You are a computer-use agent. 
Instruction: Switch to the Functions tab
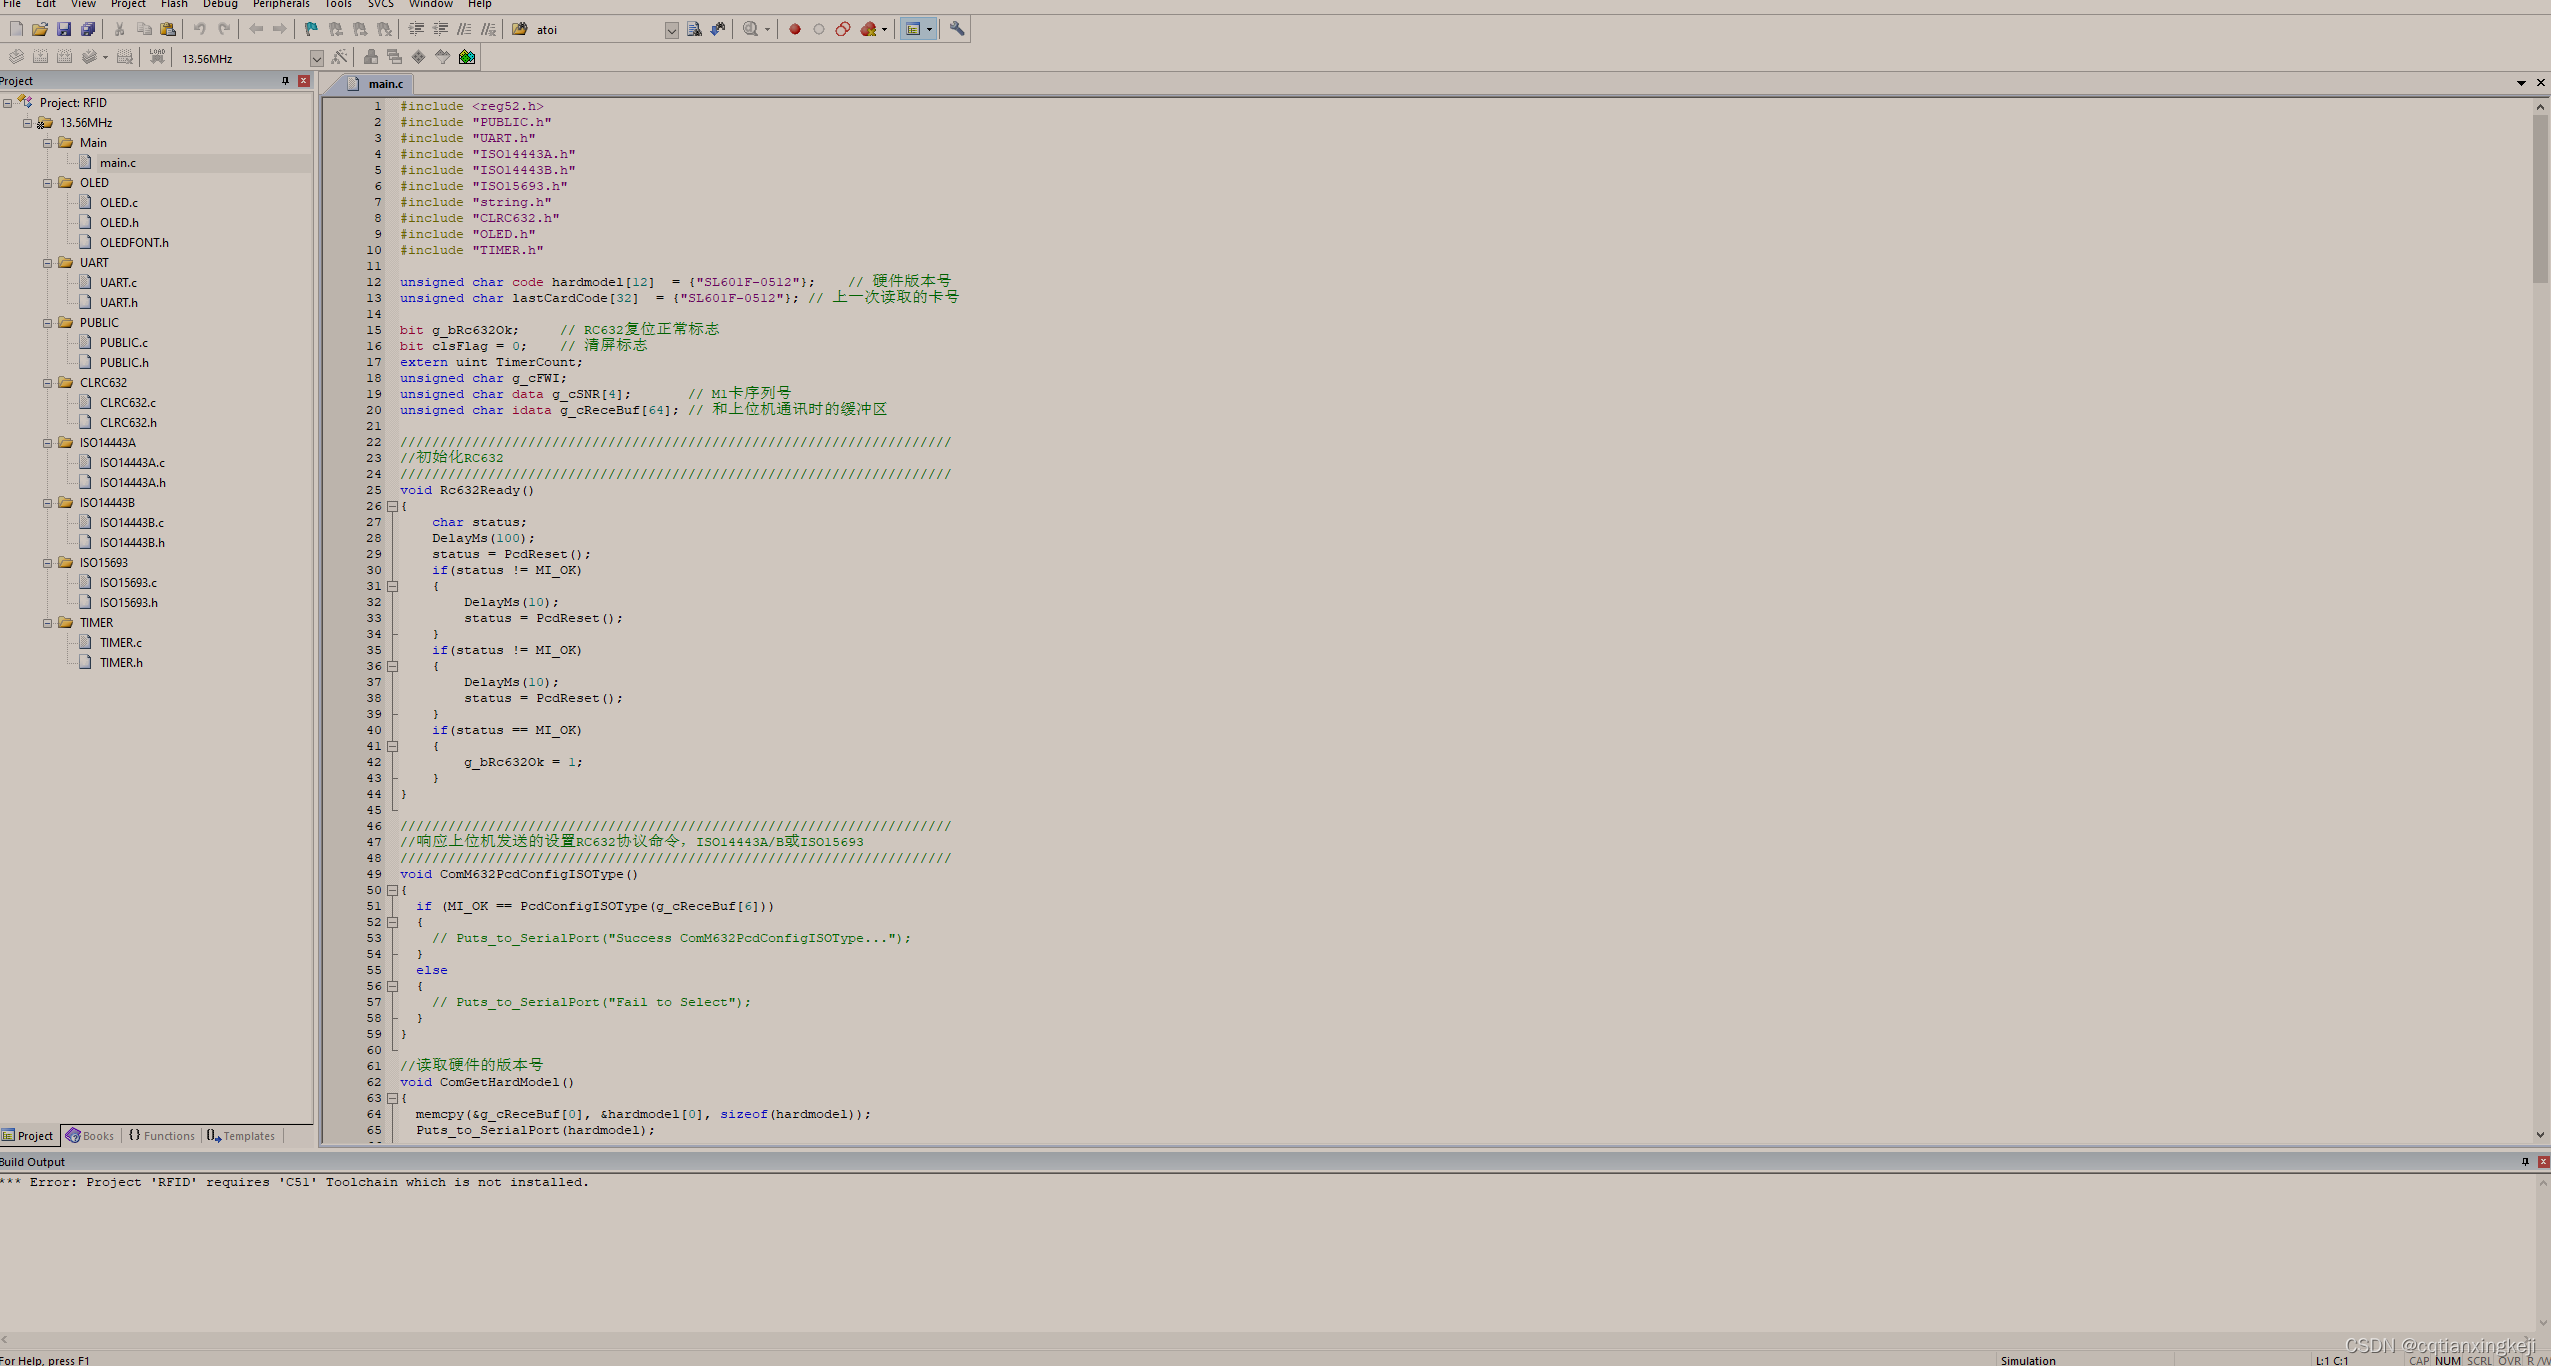click(161, 1135)
